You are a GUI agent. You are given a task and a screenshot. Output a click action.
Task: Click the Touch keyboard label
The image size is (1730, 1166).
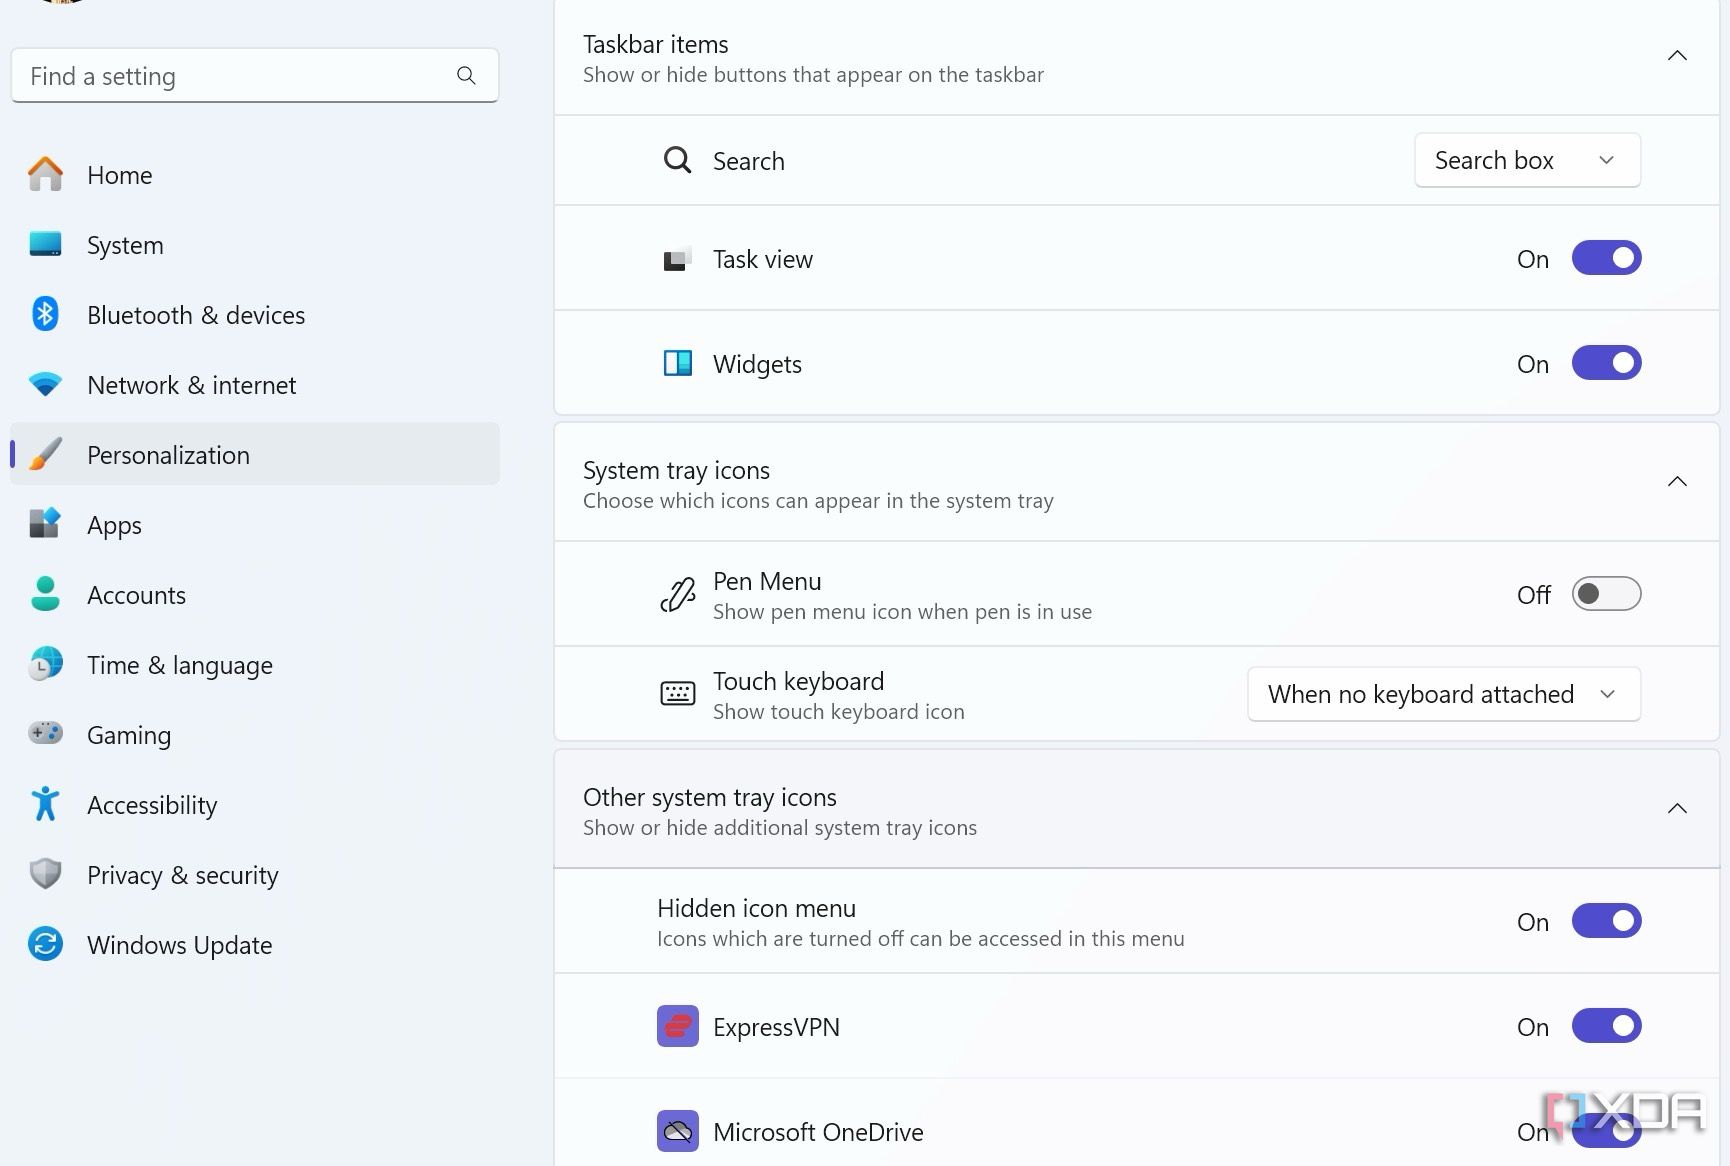pos(798,681)
